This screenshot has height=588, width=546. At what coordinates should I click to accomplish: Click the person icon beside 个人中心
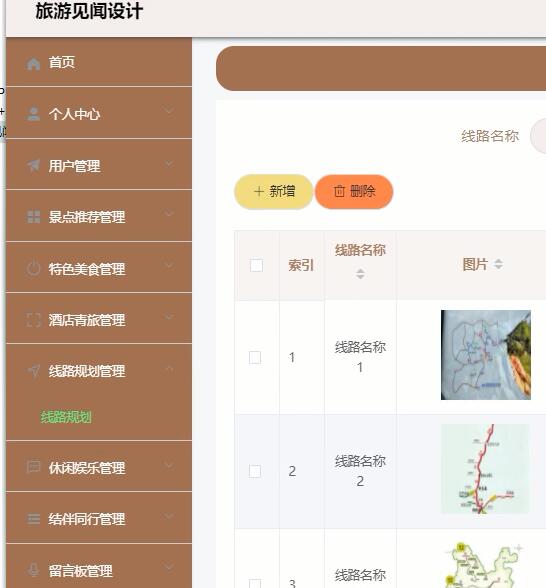33,114
